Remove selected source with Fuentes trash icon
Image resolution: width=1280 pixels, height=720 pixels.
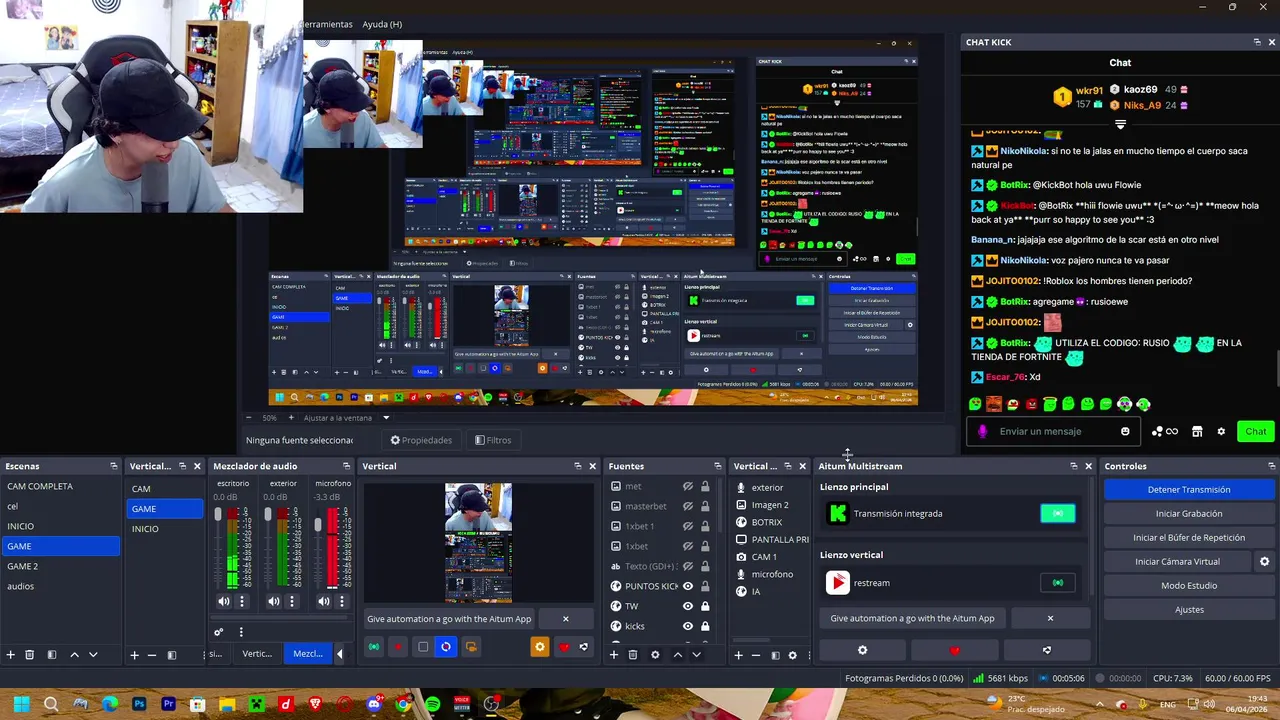[x=633, y=655]
